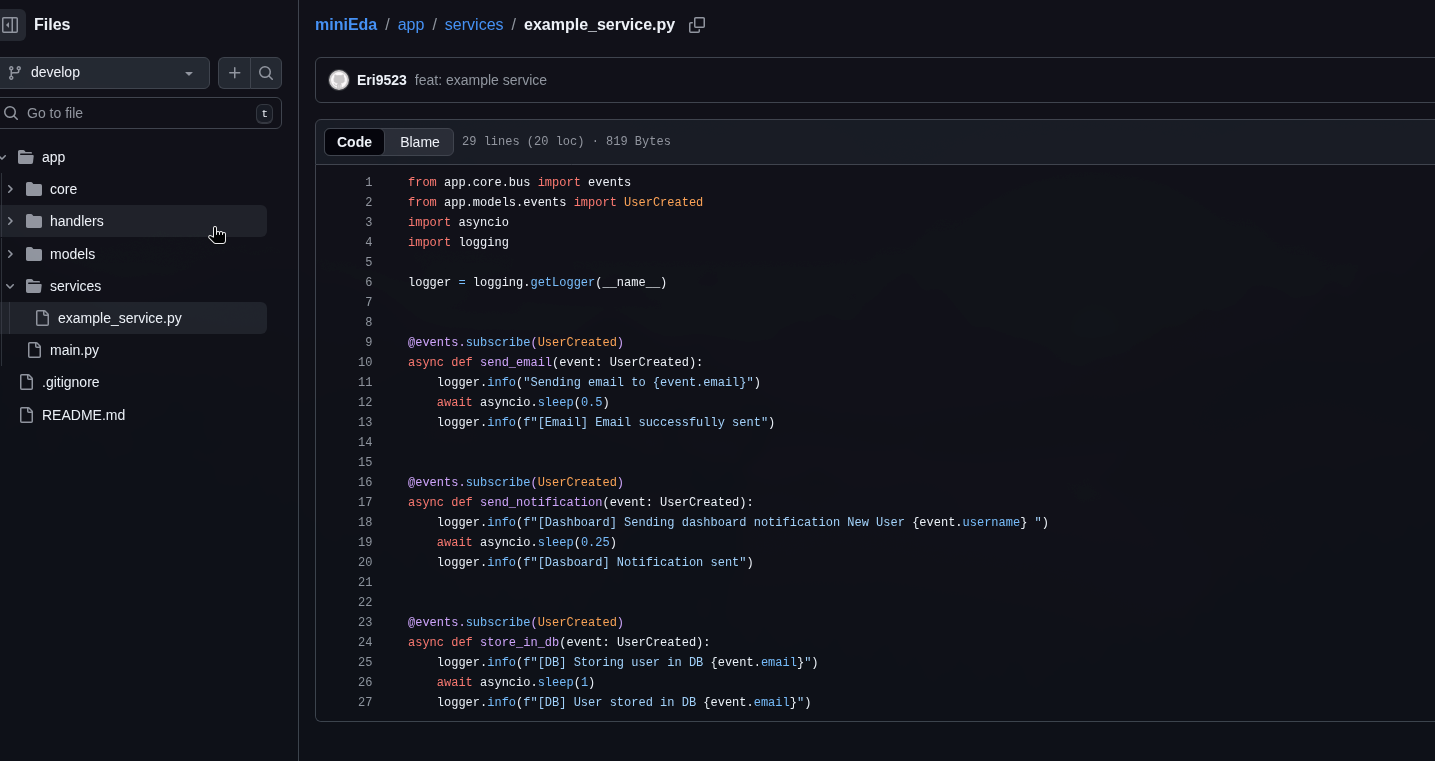Collapse the Files sidebar panel

11,24
